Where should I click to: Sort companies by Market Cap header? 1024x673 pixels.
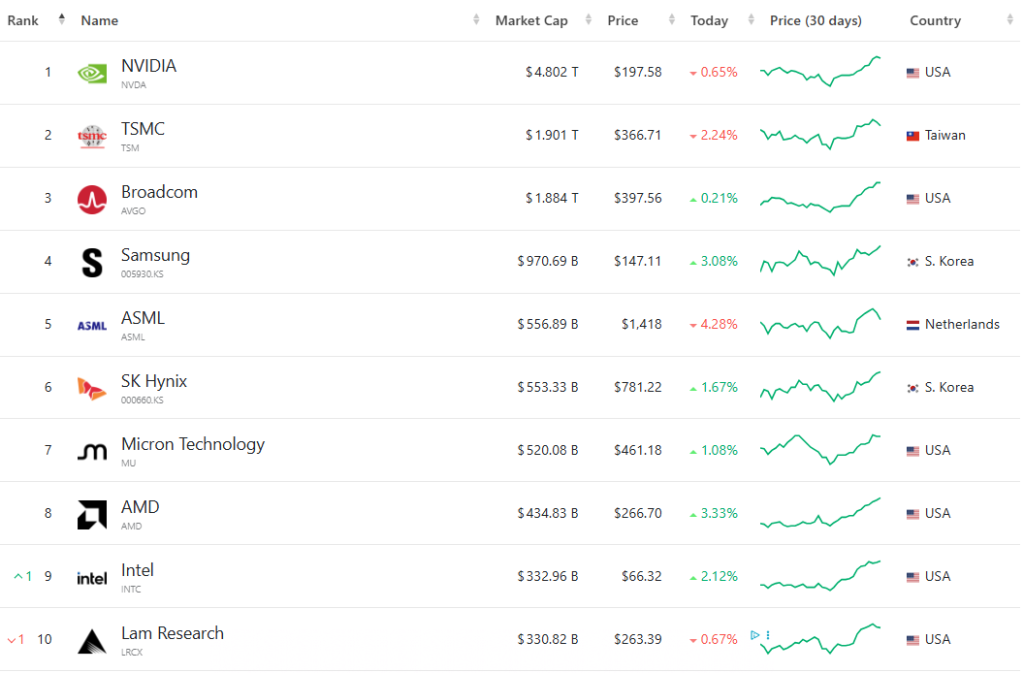point(531,20)
